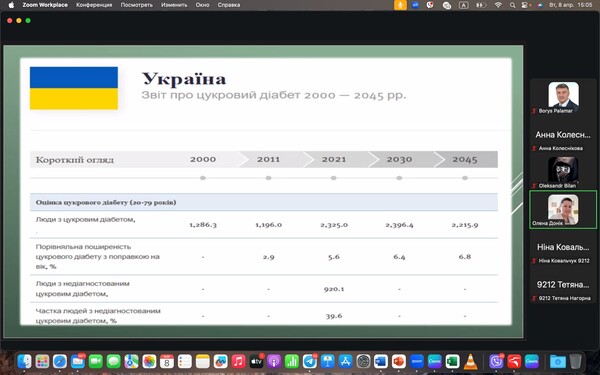Select Borys Palamar participant video tile
Image resolution: width=600 pixels, height=375 pixels.
point(563,97)
